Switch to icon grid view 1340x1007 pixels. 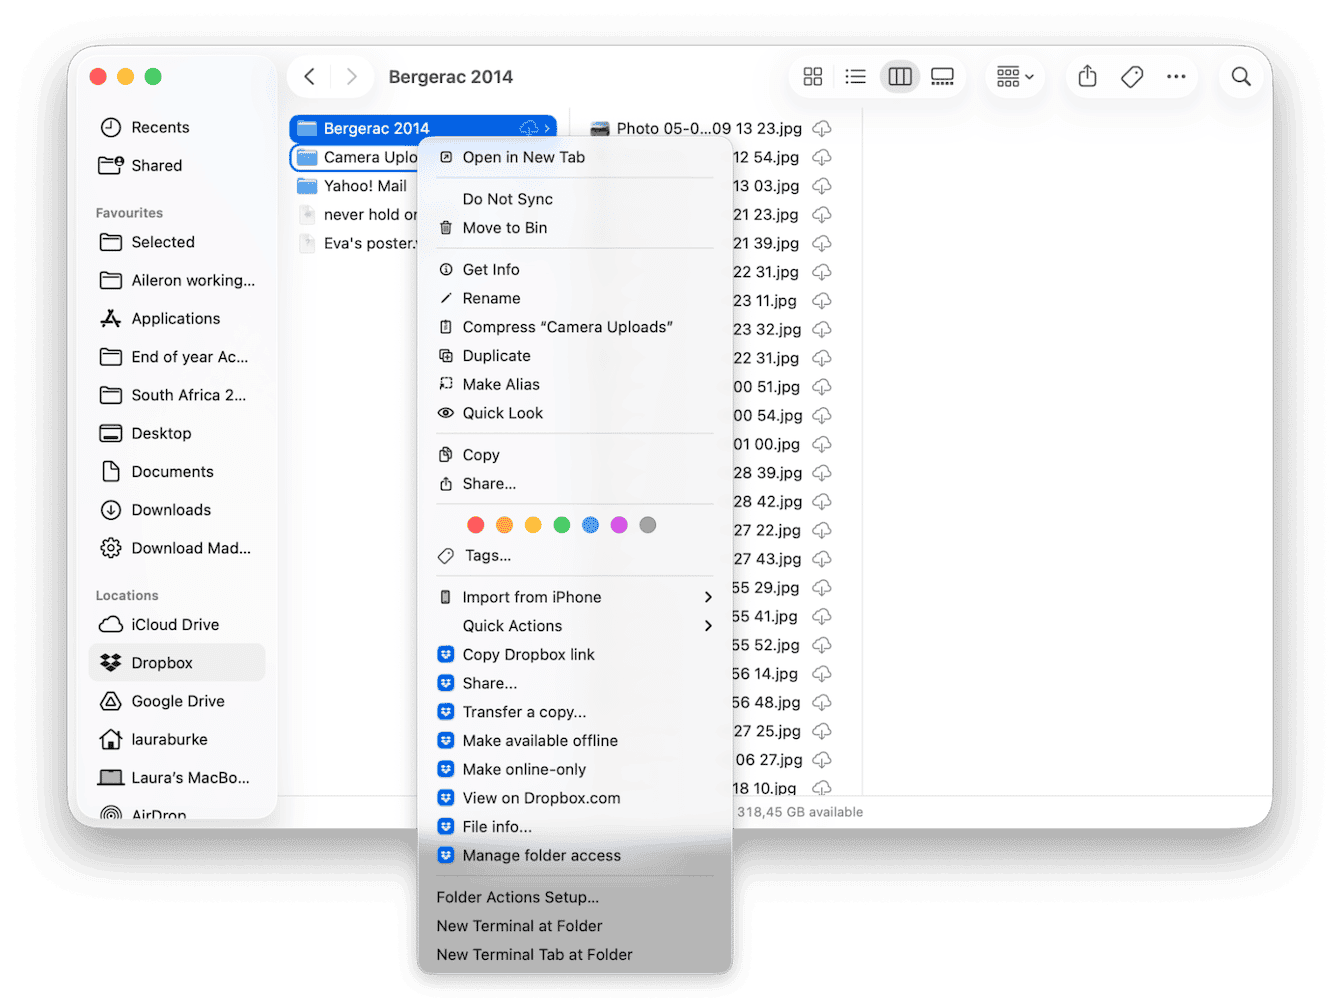[x=812, y=76]
